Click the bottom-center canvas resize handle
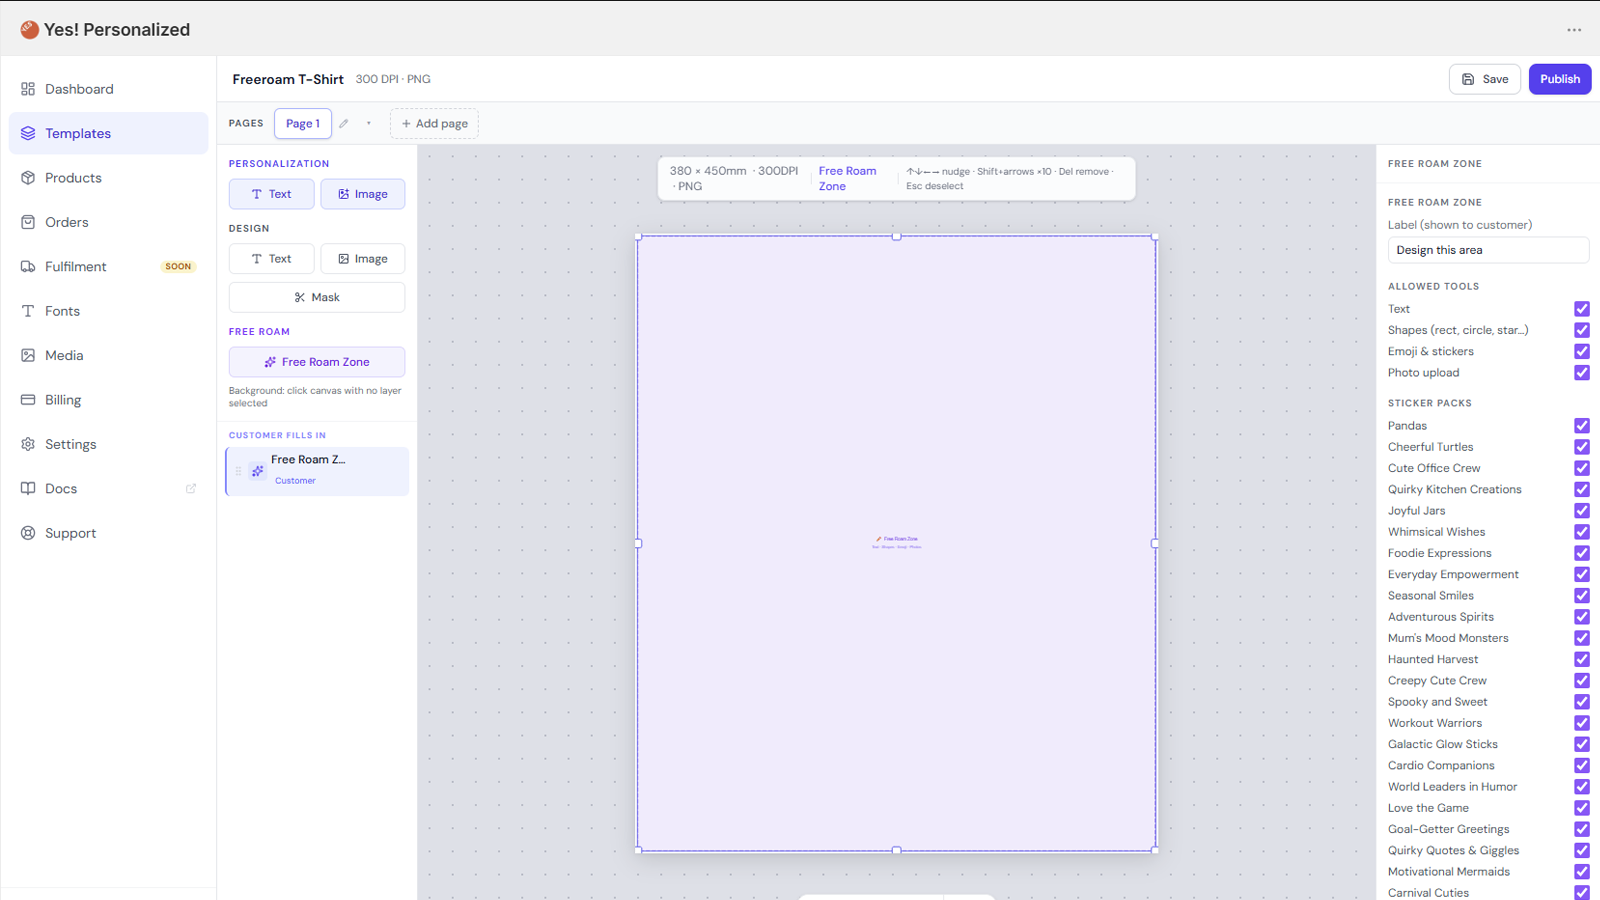This screenshot has height=900, width=1600. click(x=896, y=850)
